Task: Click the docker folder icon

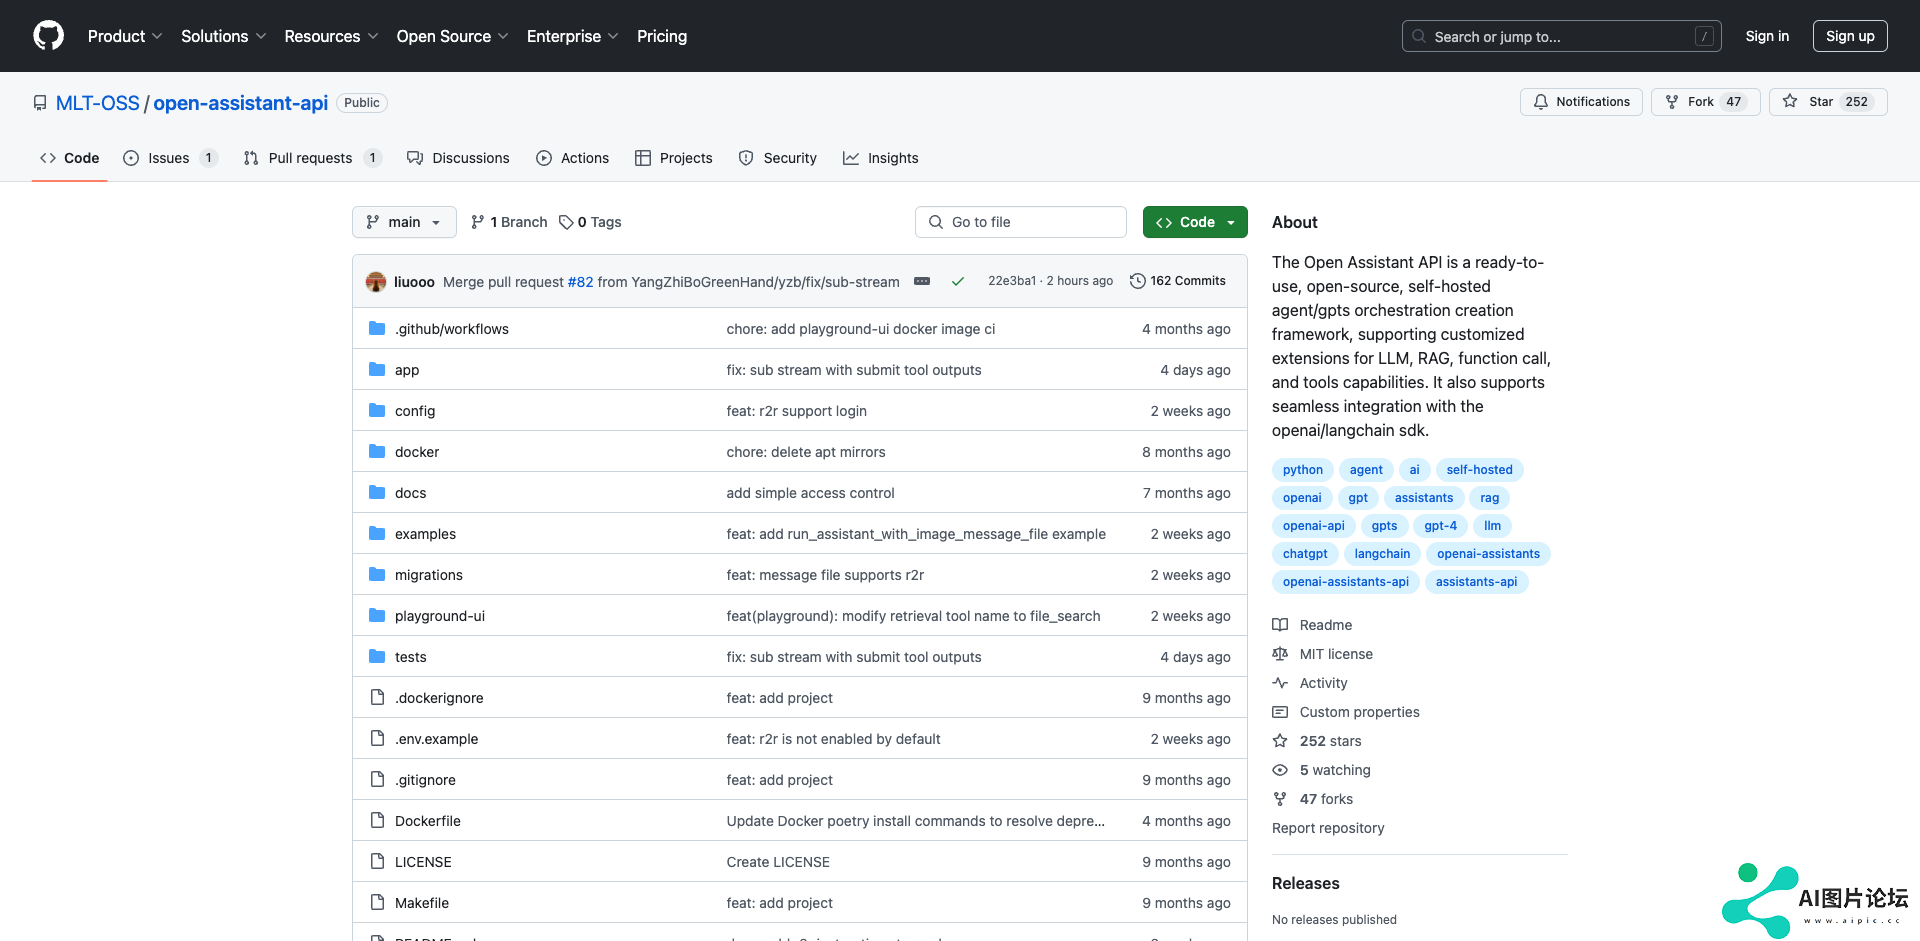Action: tap(377, 452)
